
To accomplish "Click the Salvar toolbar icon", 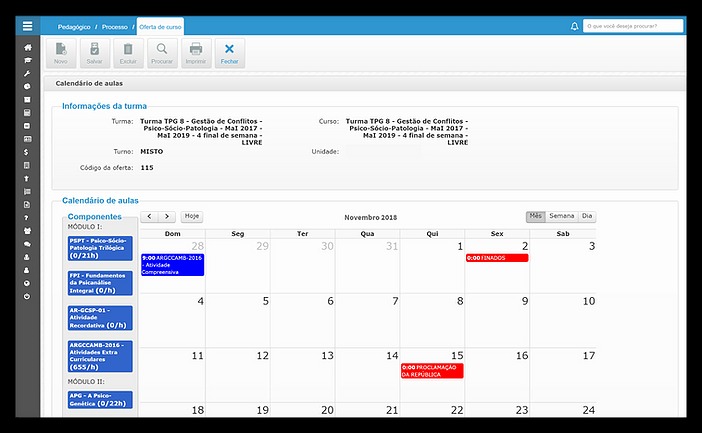I will (94, 52).
